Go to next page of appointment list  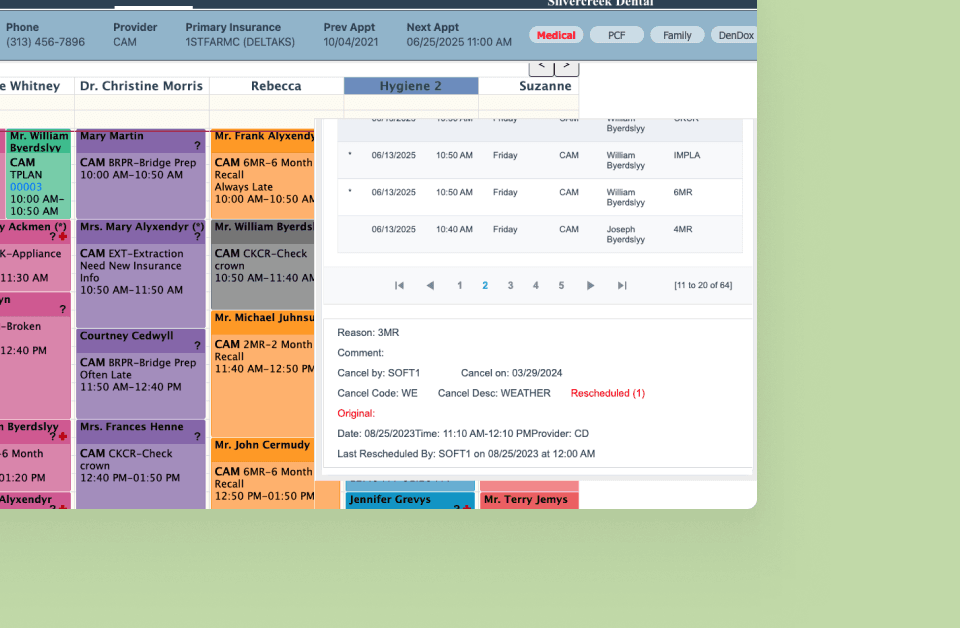point(590,286)
